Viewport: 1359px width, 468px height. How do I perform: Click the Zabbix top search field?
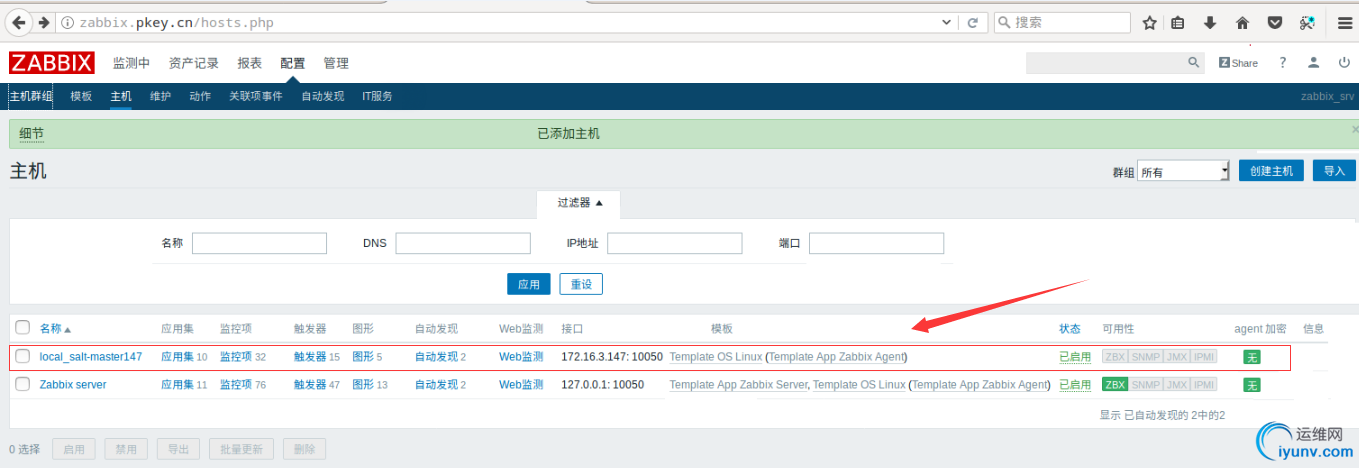pos(1105,62)
